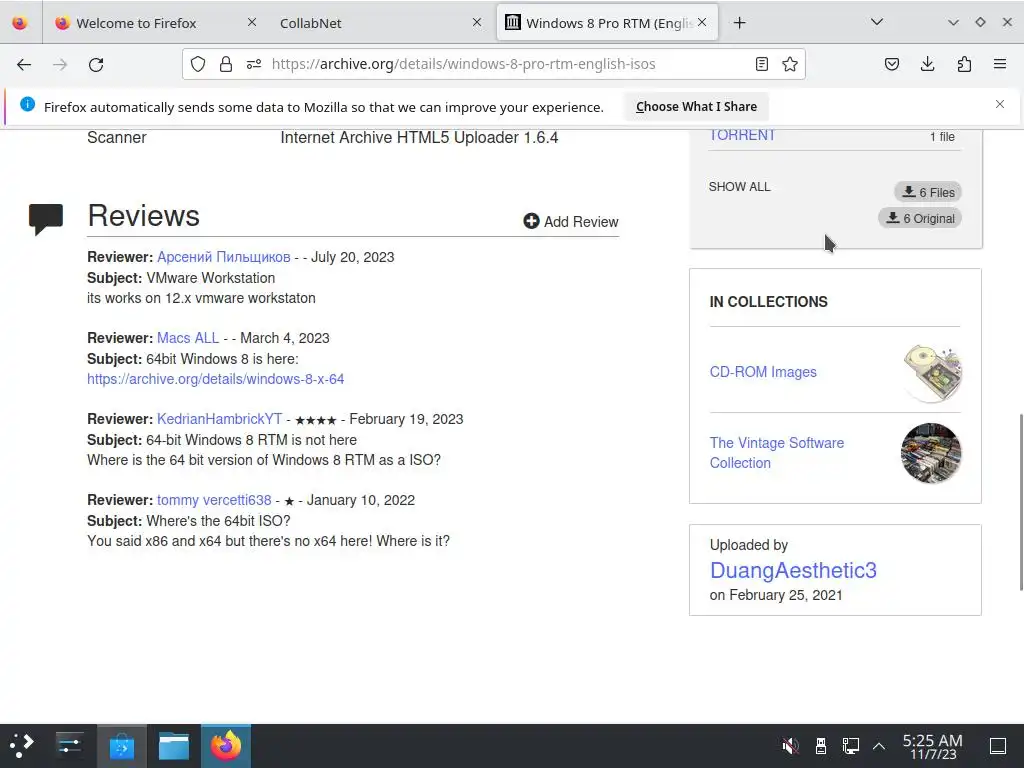This screenshot has height=768, width=1024.
Task: Open the Extensions menu
Action: point(964,64)
